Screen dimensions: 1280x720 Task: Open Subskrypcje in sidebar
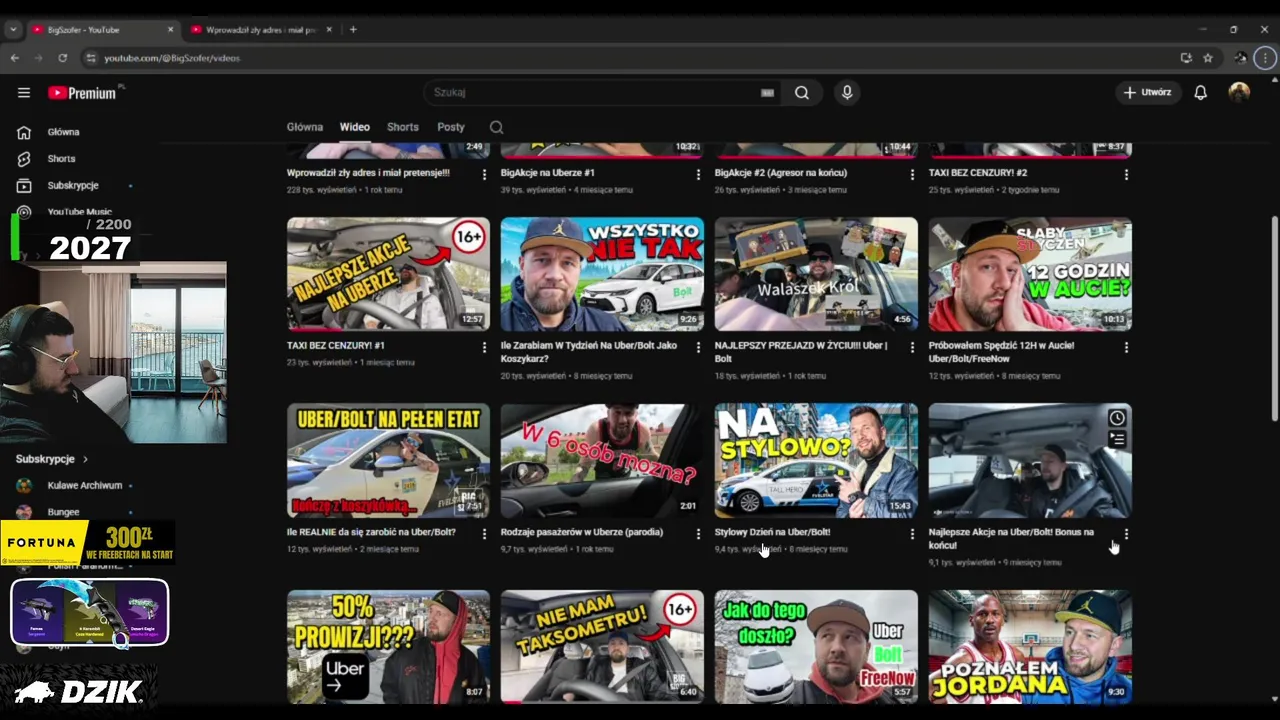point(73,186)
